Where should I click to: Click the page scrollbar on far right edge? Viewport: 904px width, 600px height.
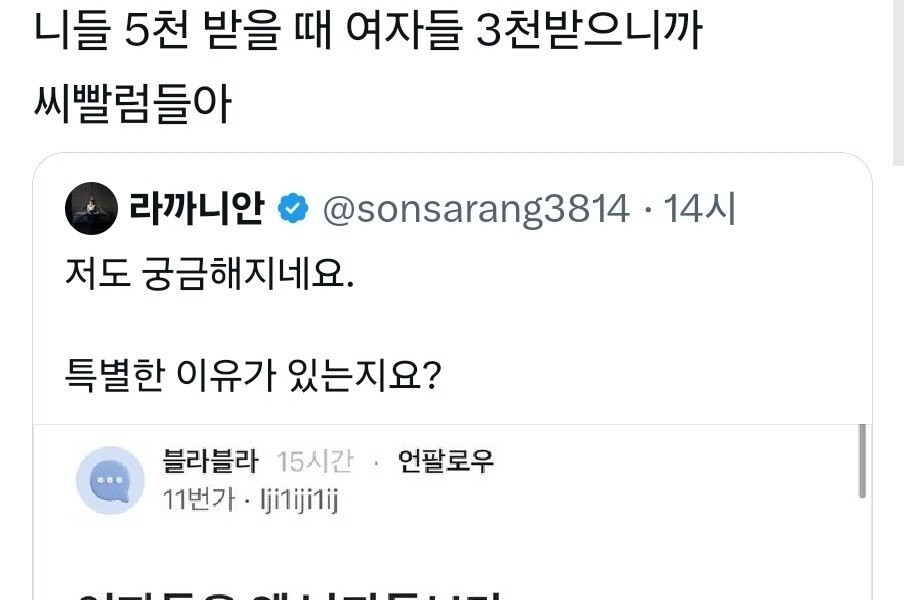pyautogui.click(x=897, y=80)
